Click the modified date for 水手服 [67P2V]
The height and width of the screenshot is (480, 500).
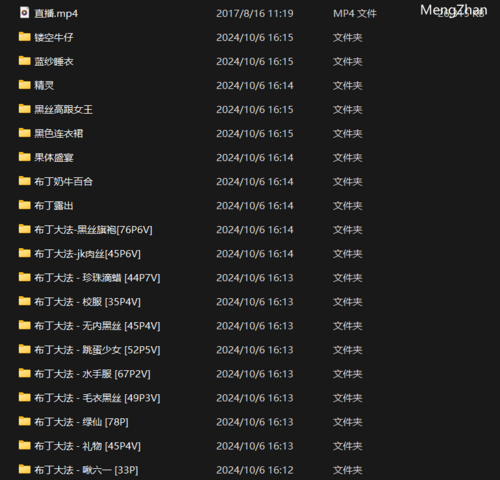click(255, 374)
